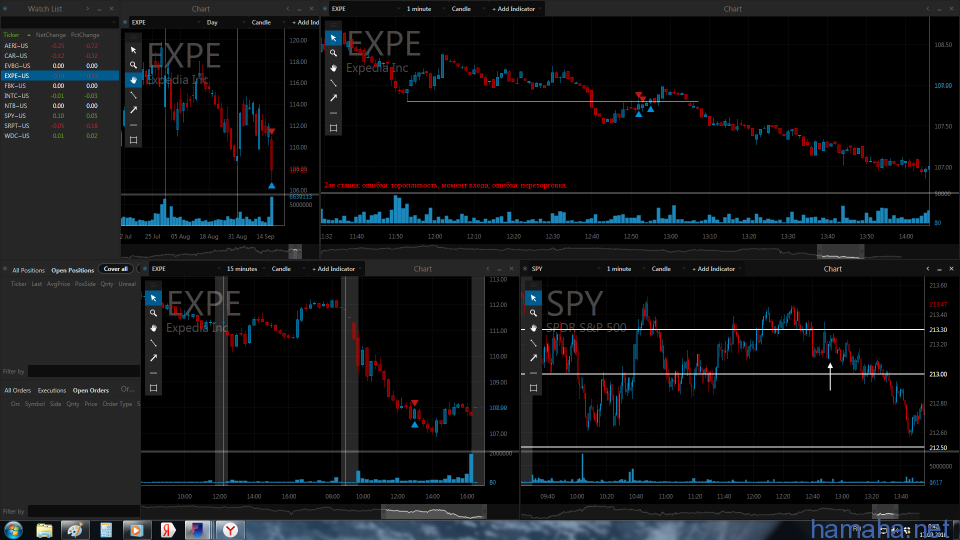Open the Windows Start menu
960x540 pixels.
pos(13,530)
